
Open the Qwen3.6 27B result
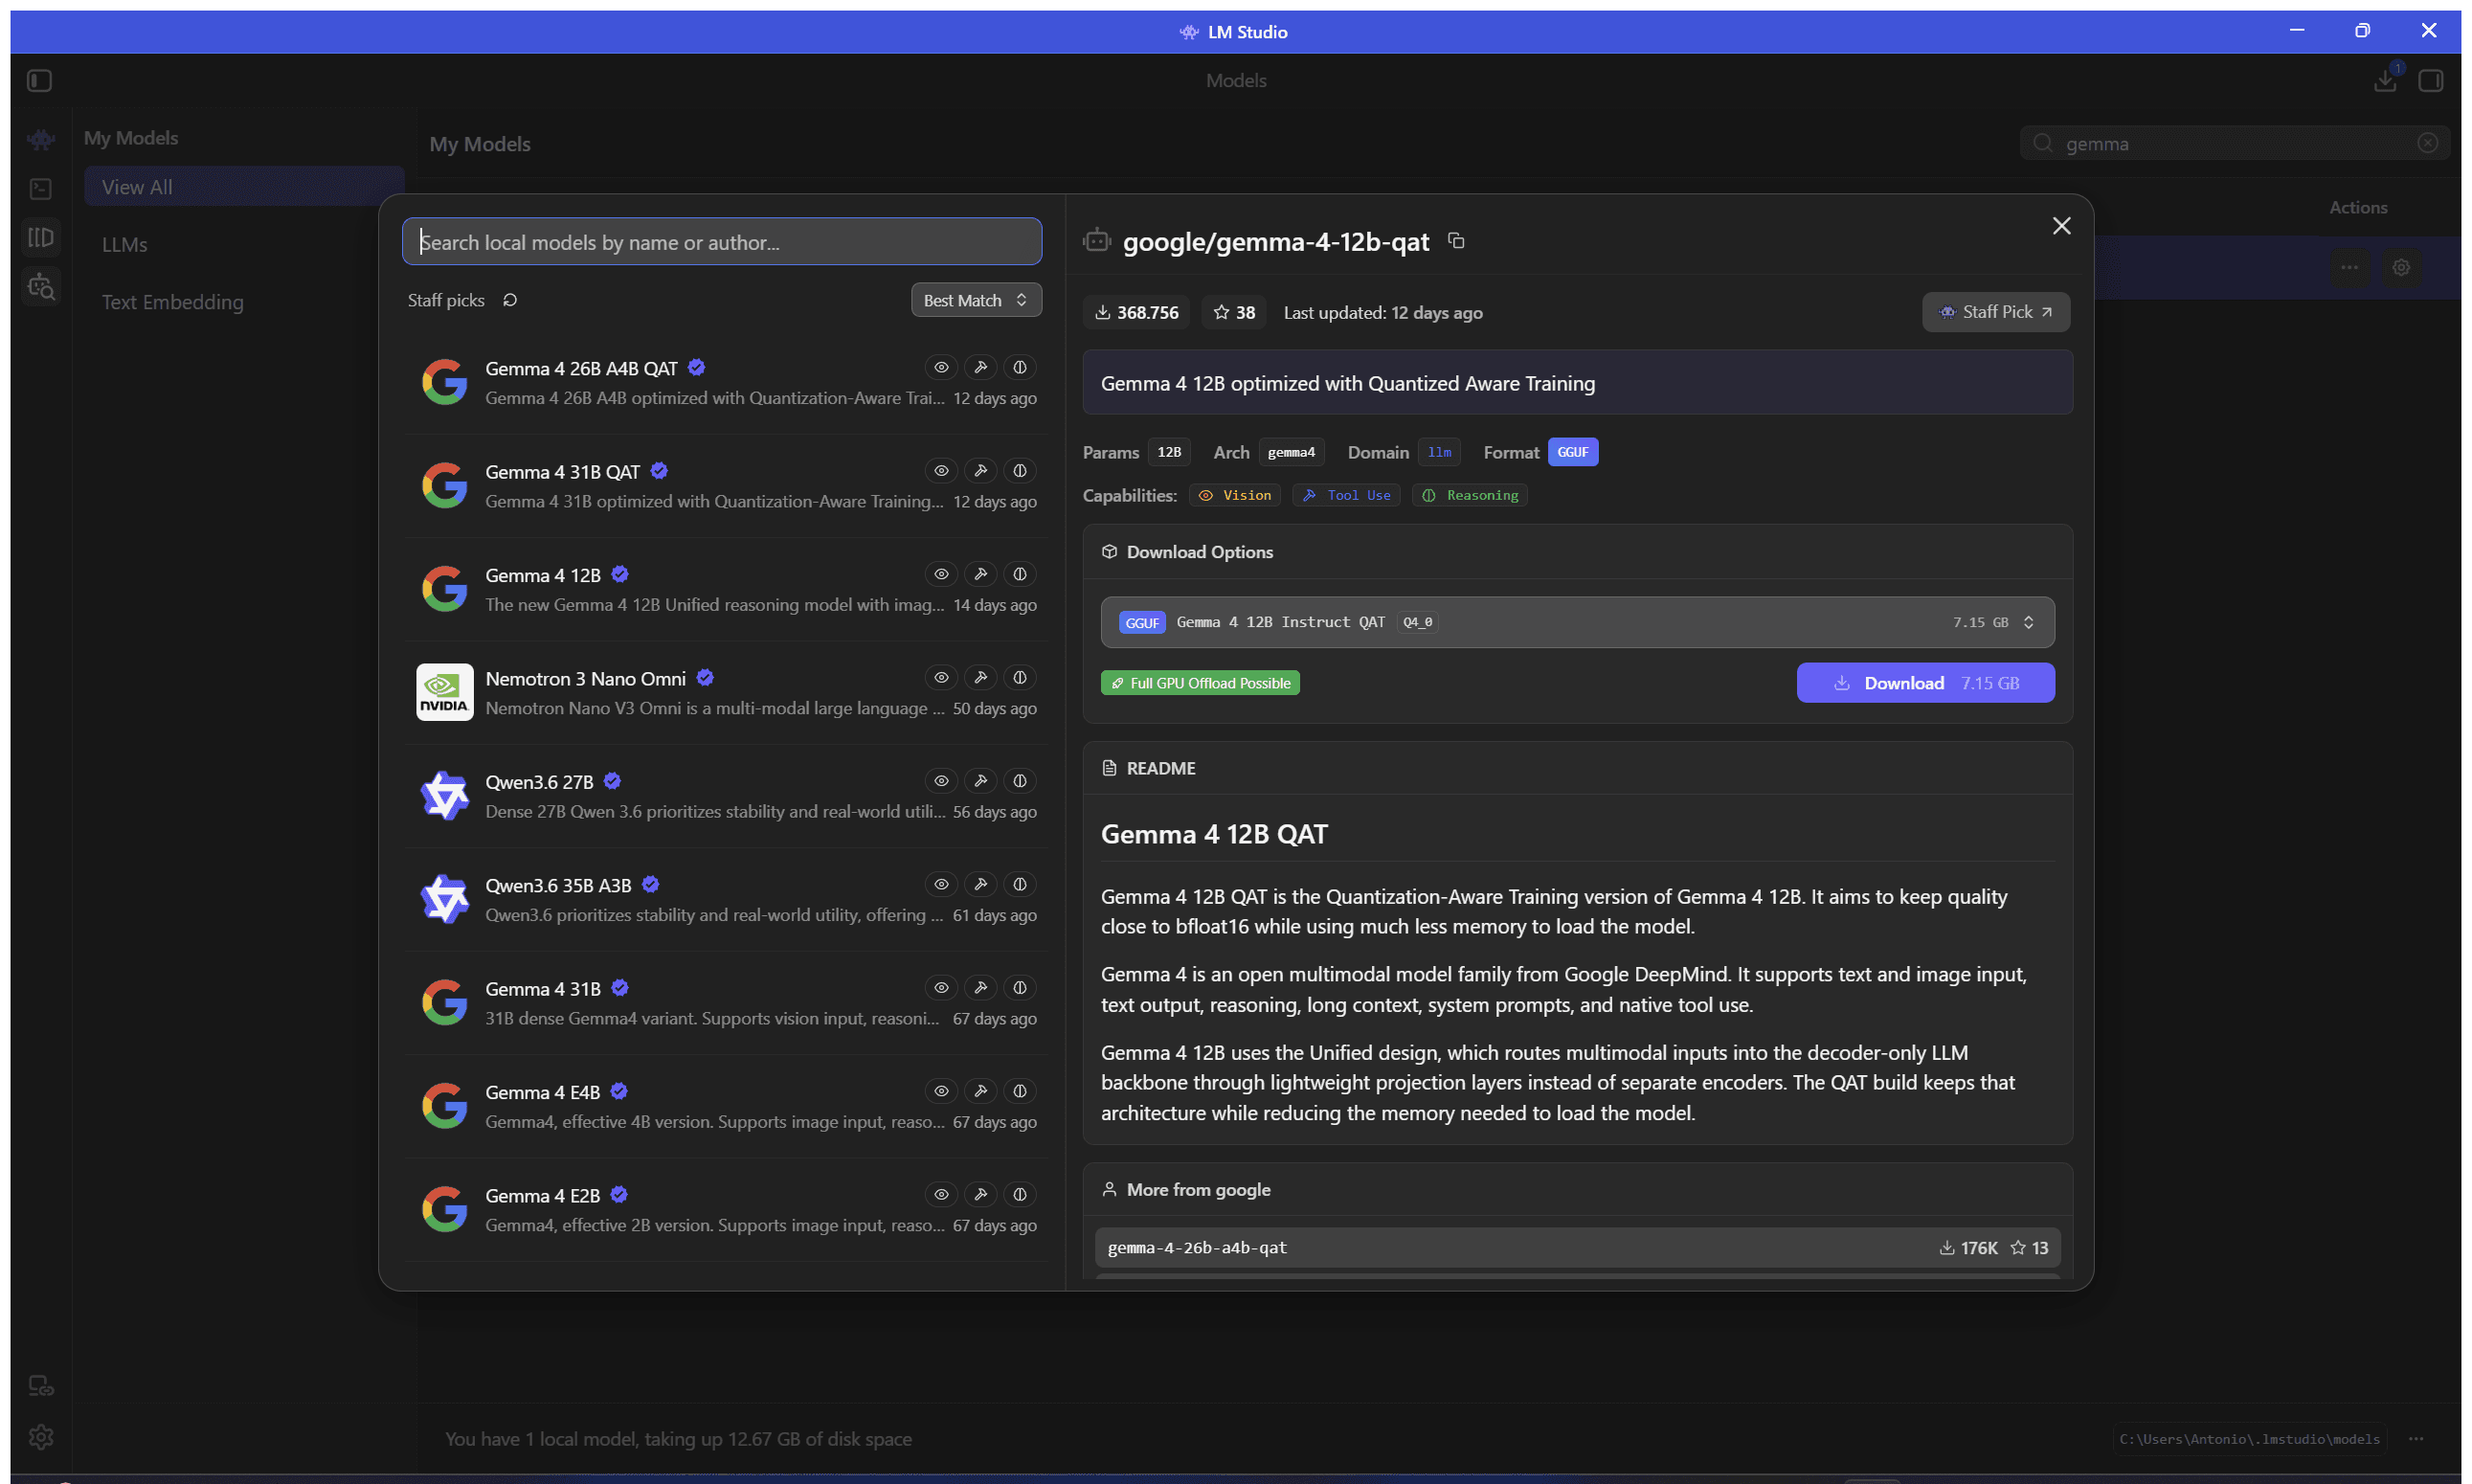coord(726,796)
